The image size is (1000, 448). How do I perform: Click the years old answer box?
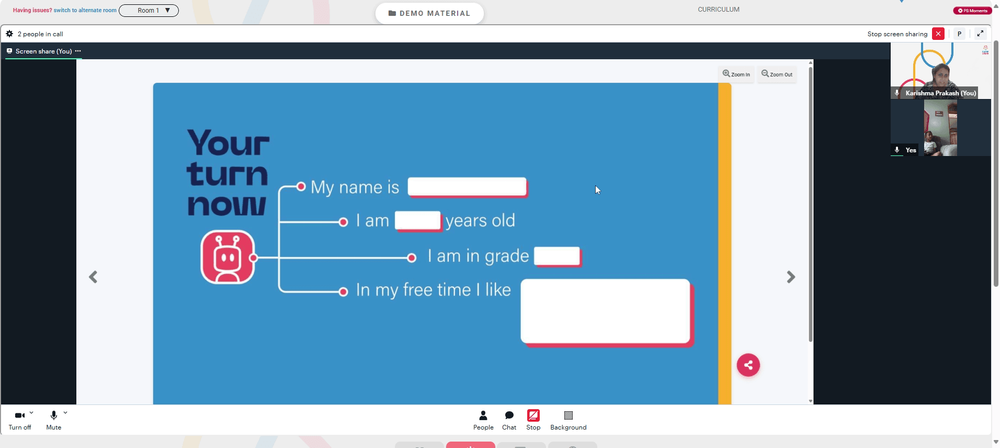coord(418,220)
